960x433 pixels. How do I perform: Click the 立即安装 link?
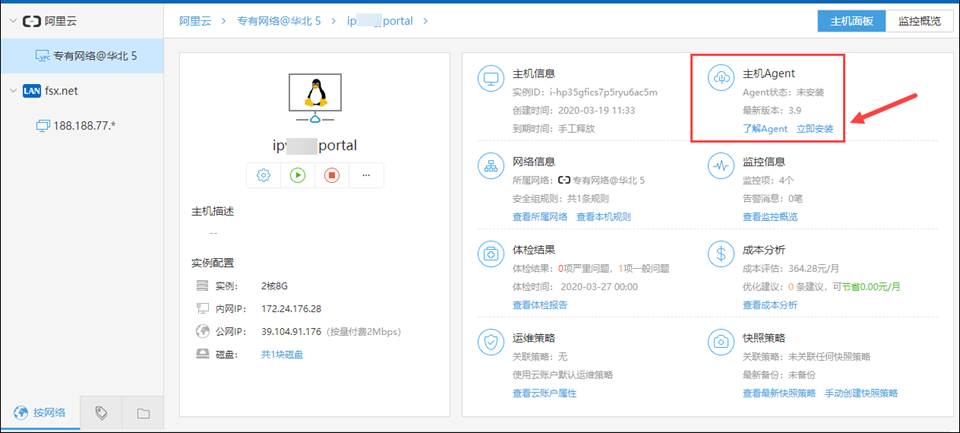[815, 129]
